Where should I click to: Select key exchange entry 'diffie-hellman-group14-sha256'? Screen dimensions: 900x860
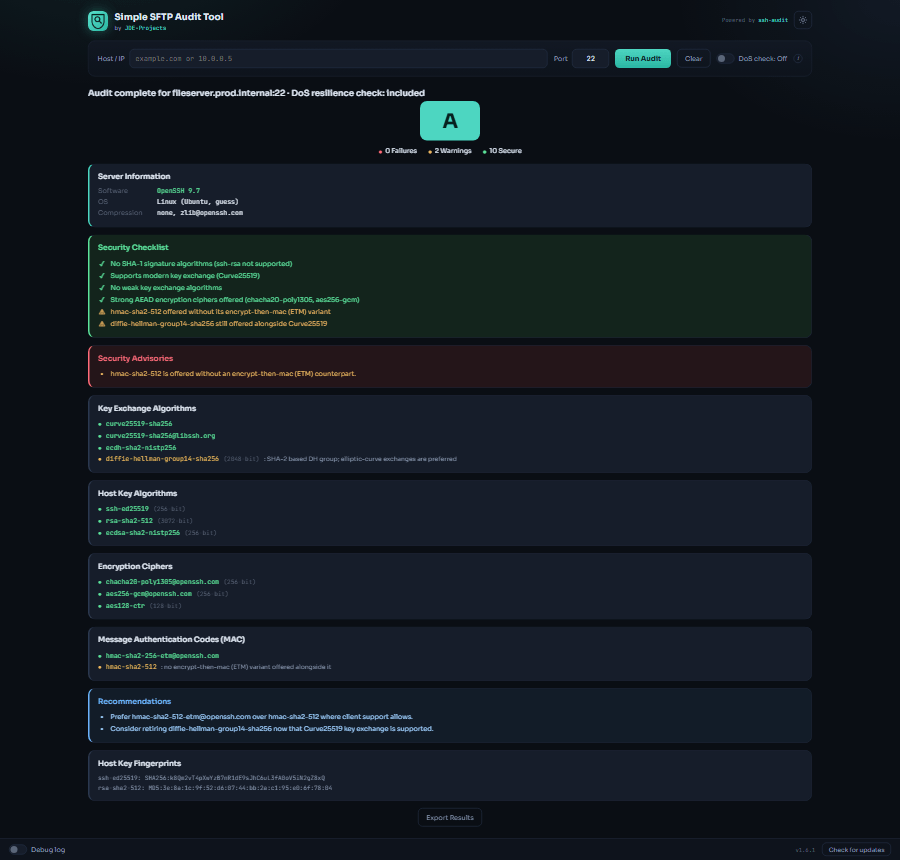[162, 459]
